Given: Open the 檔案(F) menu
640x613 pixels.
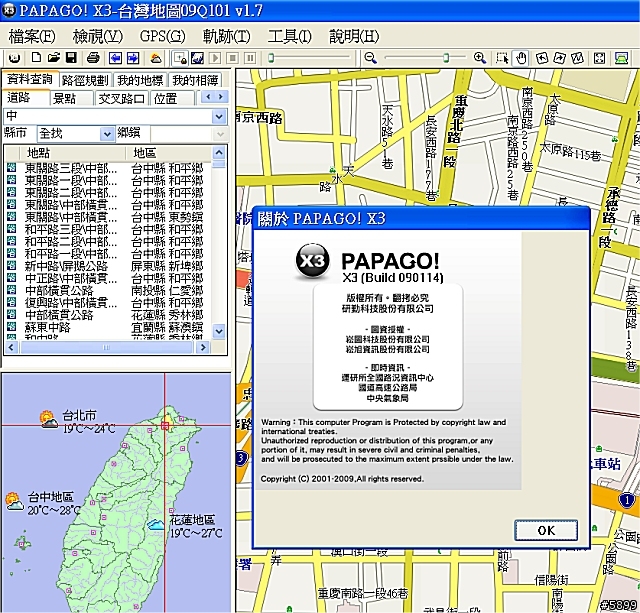Looking at the screenshot, I should (31, 36).
